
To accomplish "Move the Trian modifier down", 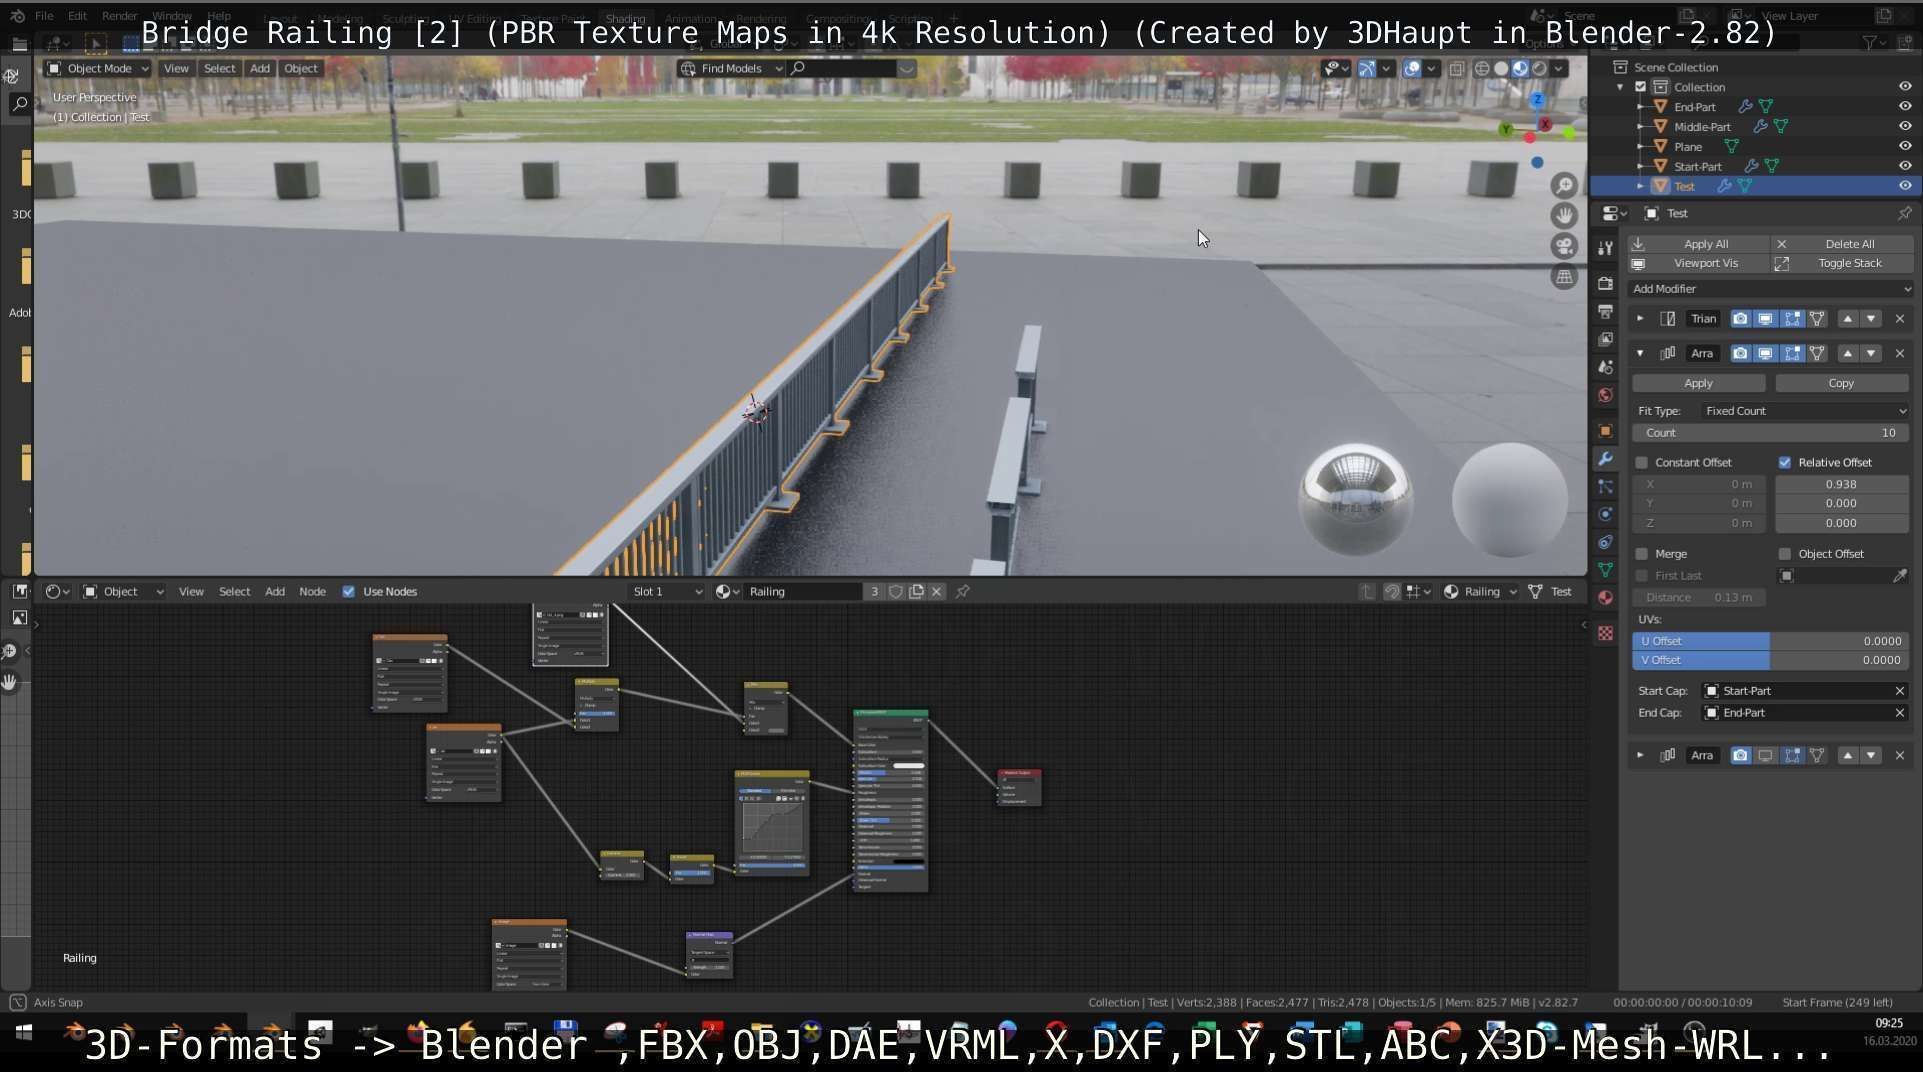I will [1871, 319].
